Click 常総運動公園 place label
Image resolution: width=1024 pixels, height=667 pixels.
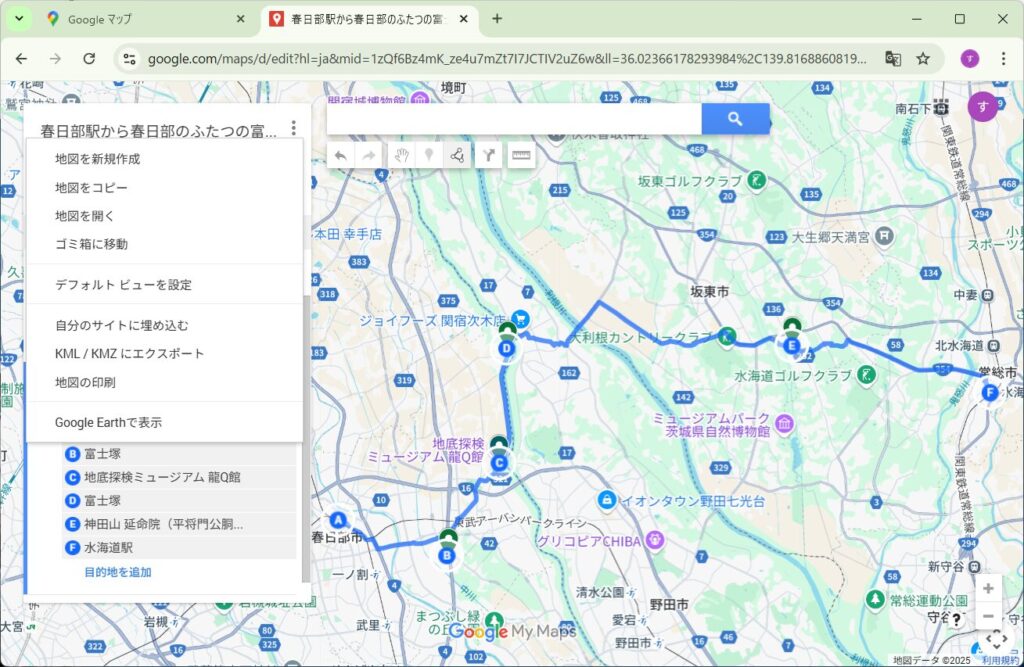[929, 600]
